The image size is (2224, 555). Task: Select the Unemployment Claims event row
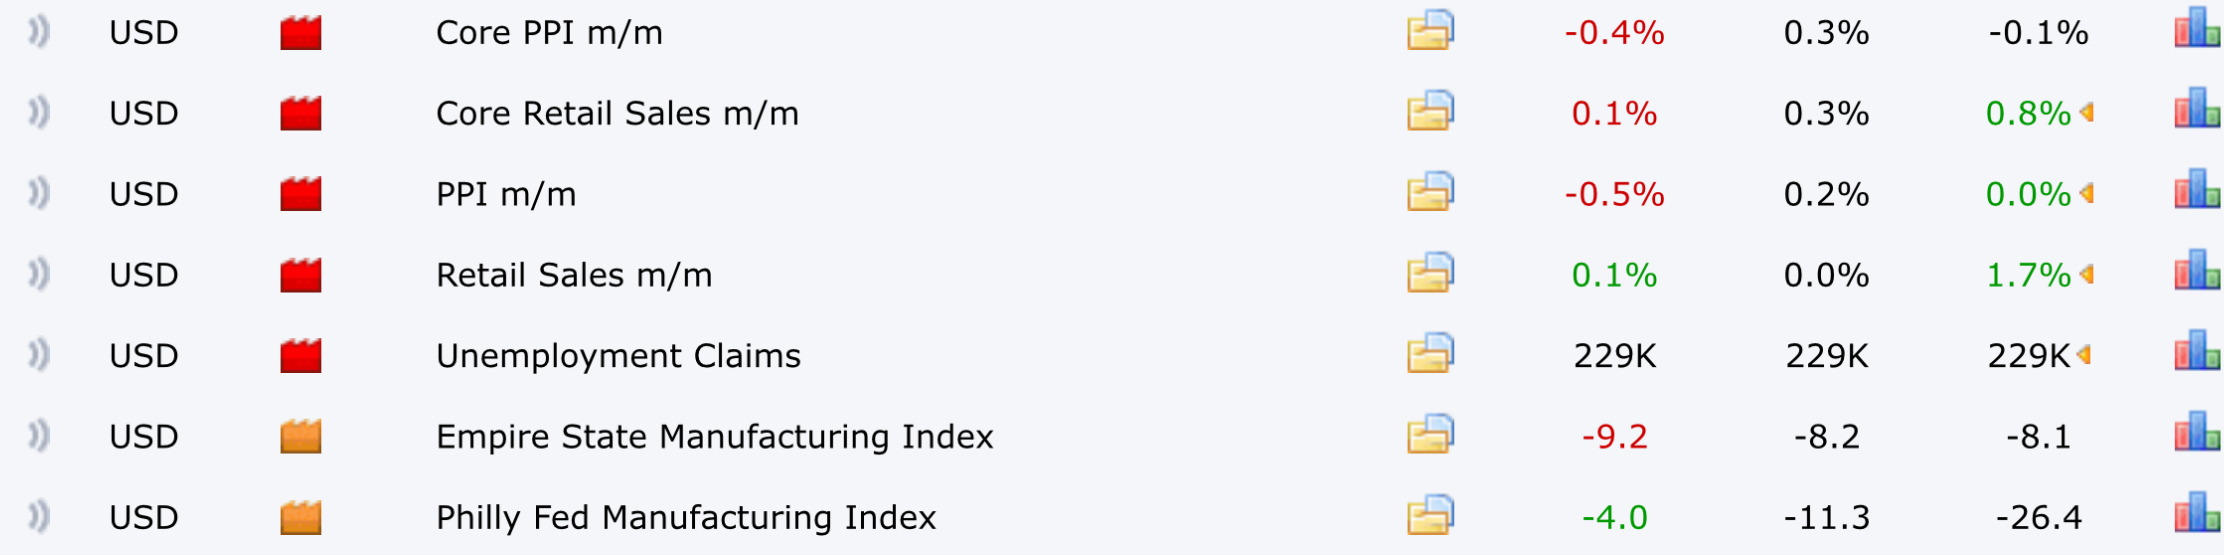click(x=1112, y=355)
